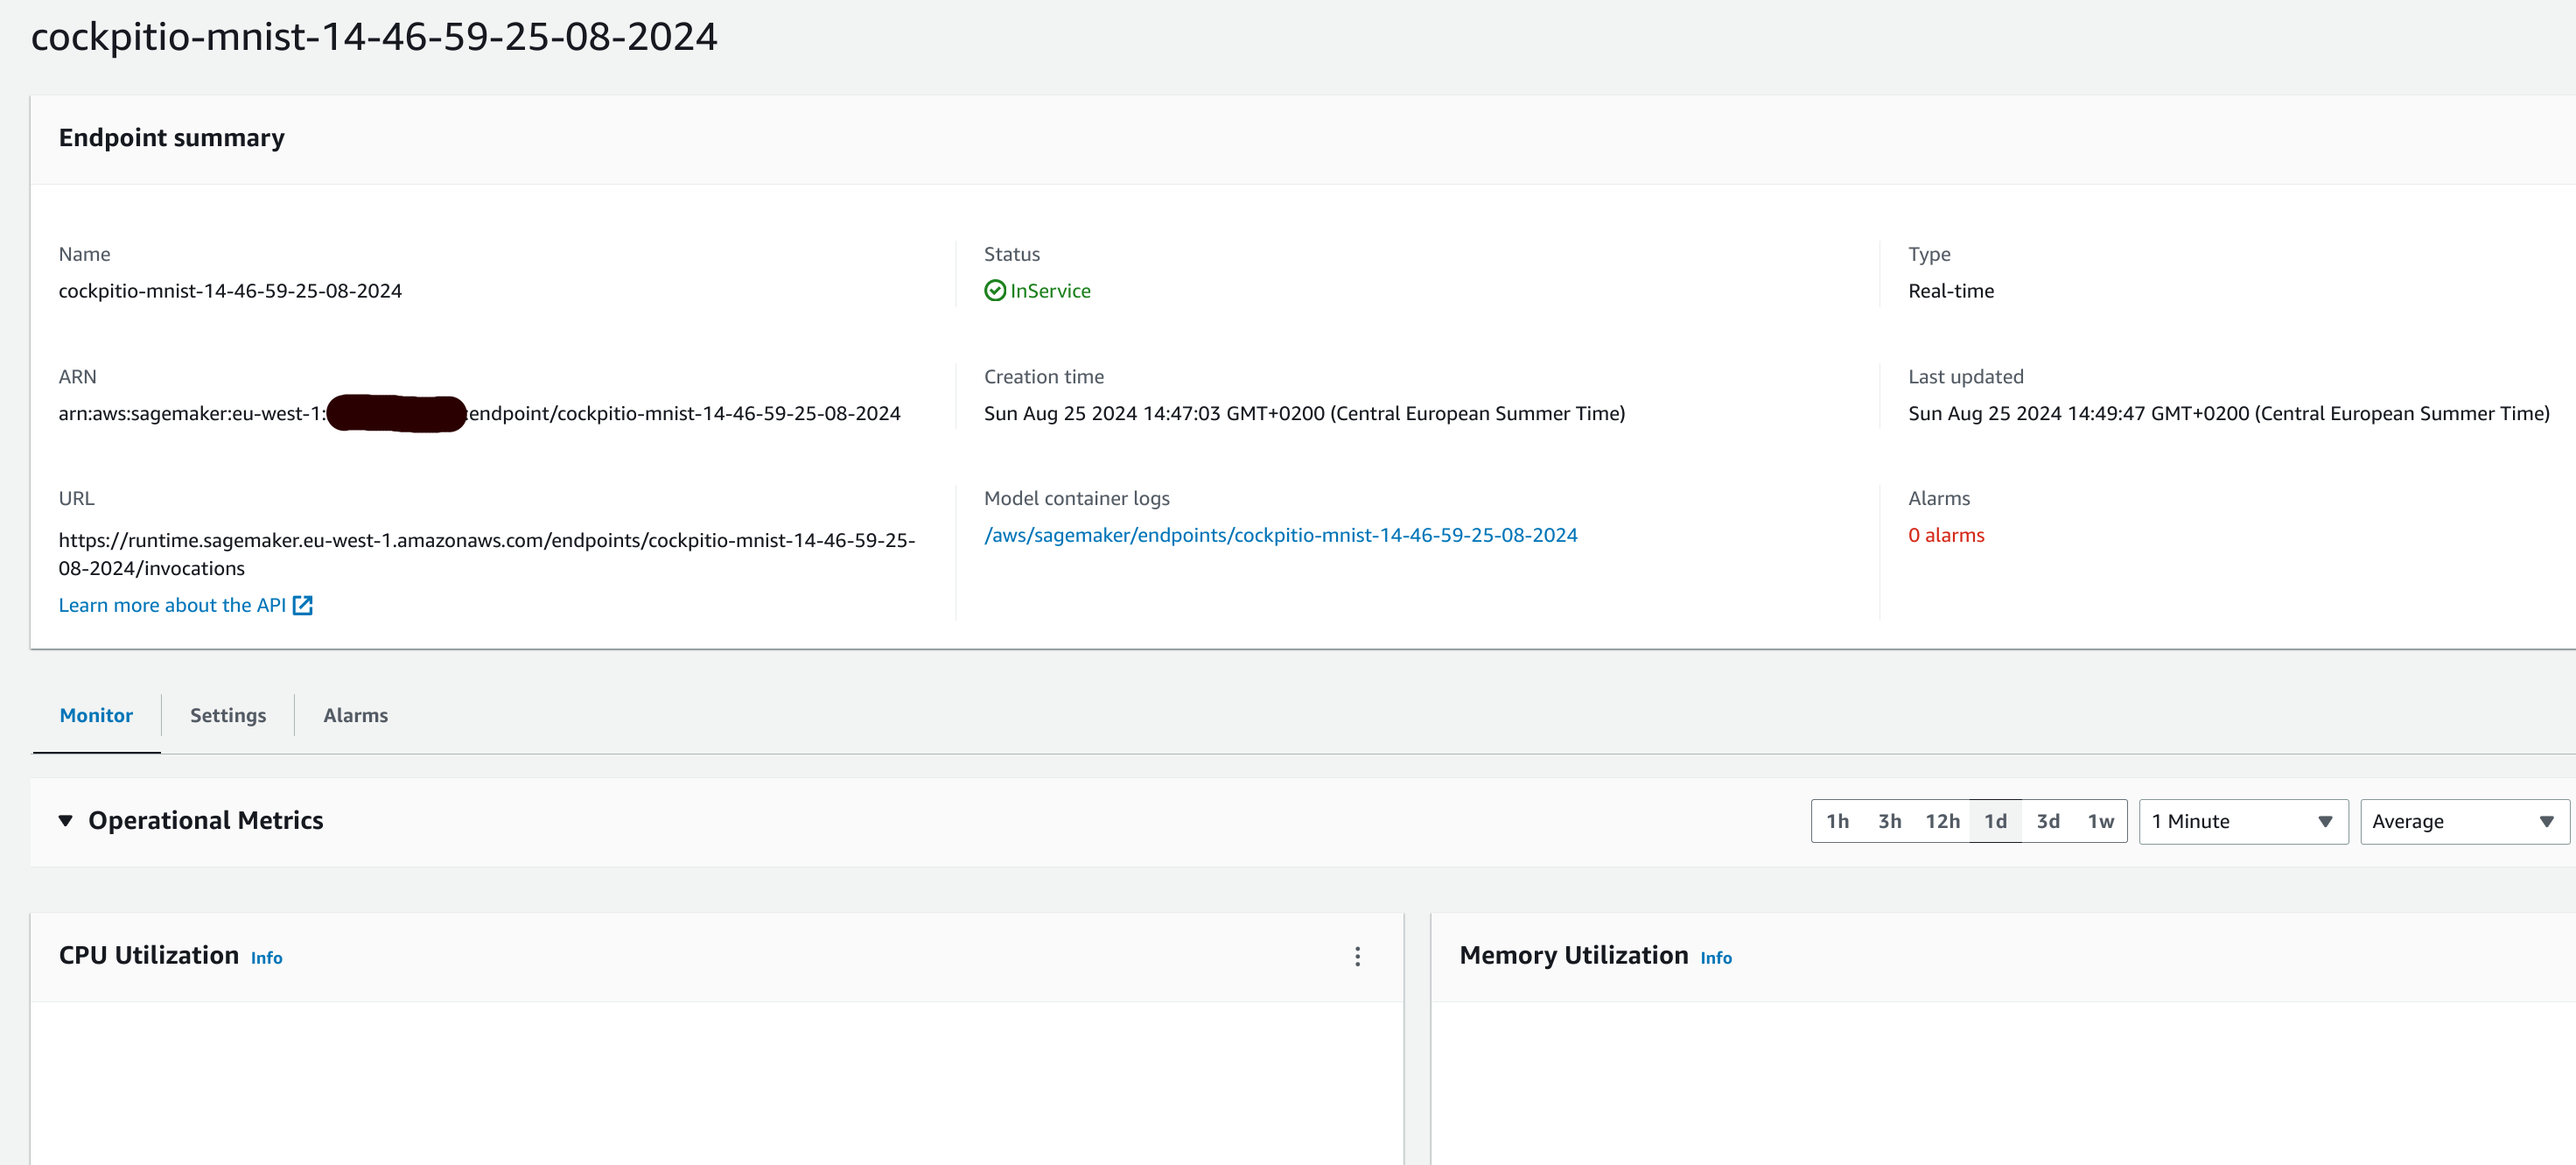Select the 1h time range
The image size is (2576, 1165).
pyautogui.click(x=1839, y=821)
